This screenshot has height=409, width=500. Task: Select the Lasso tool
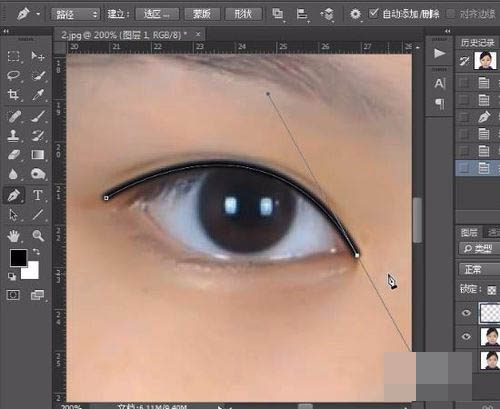[x=13, y=75]
